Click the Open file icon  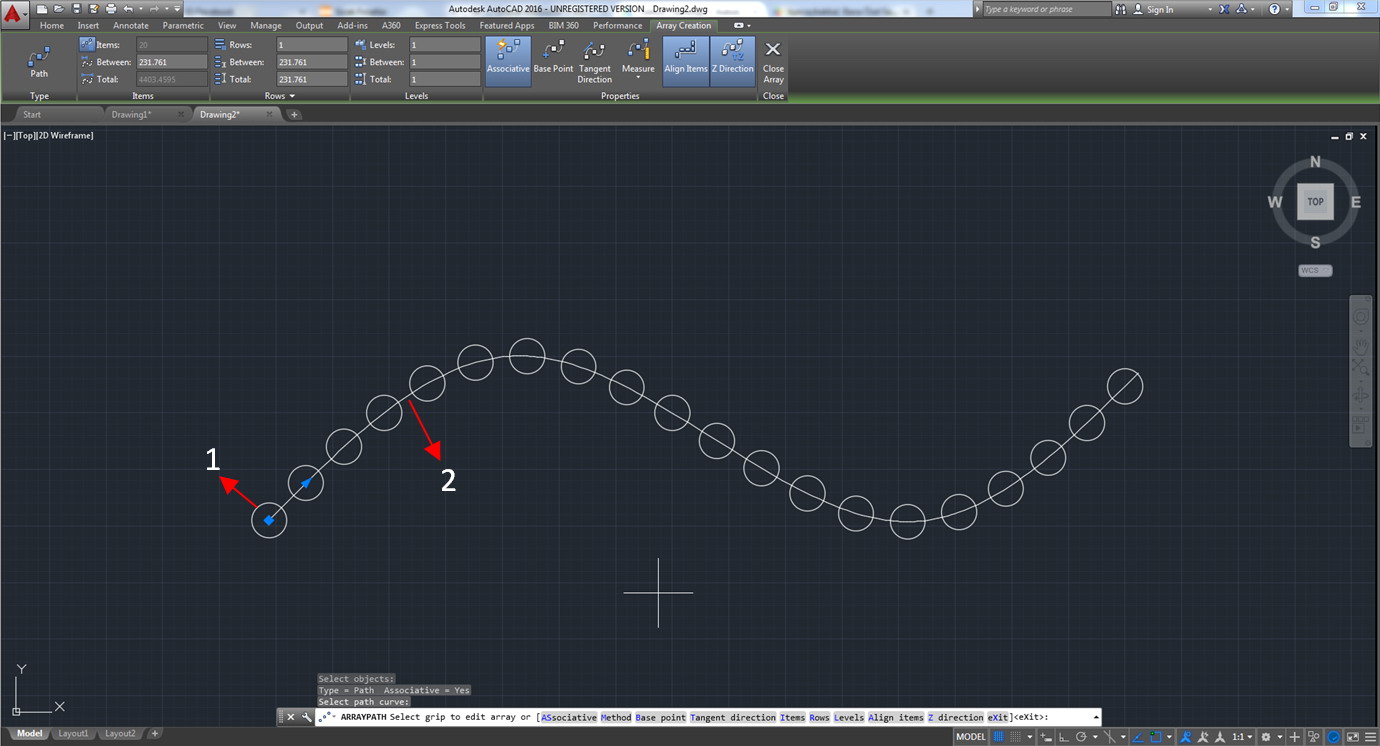coord(59,9)
